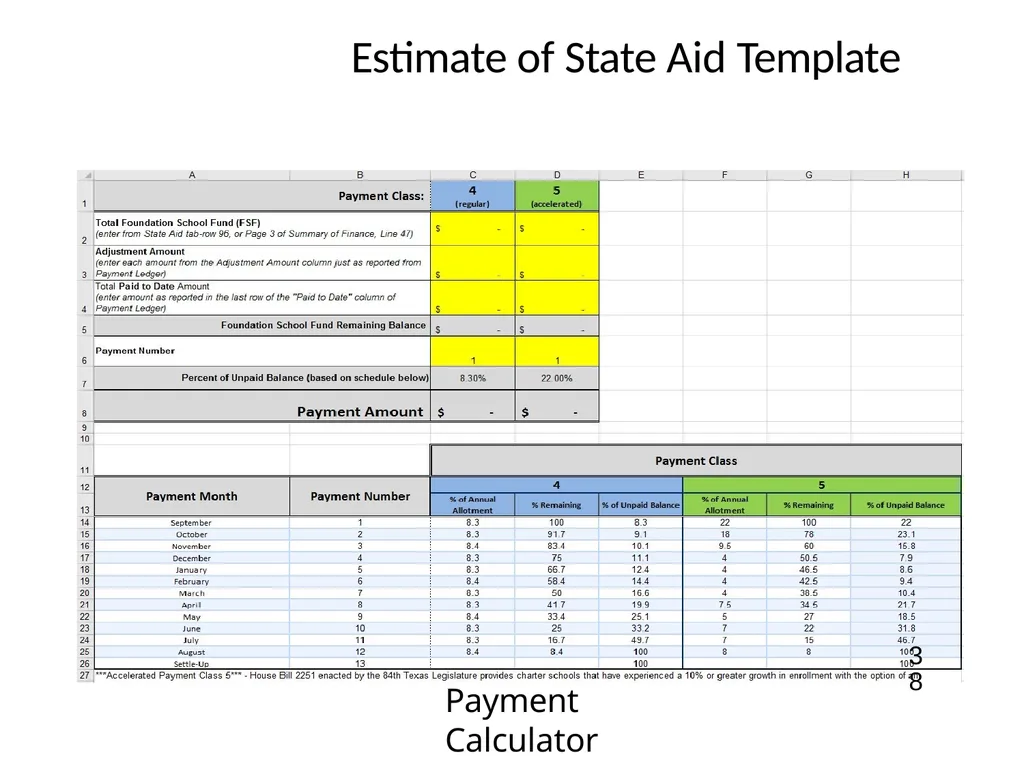
Task: Click the yellow FSF input cell for class 5
Action: tap(557, 228)
